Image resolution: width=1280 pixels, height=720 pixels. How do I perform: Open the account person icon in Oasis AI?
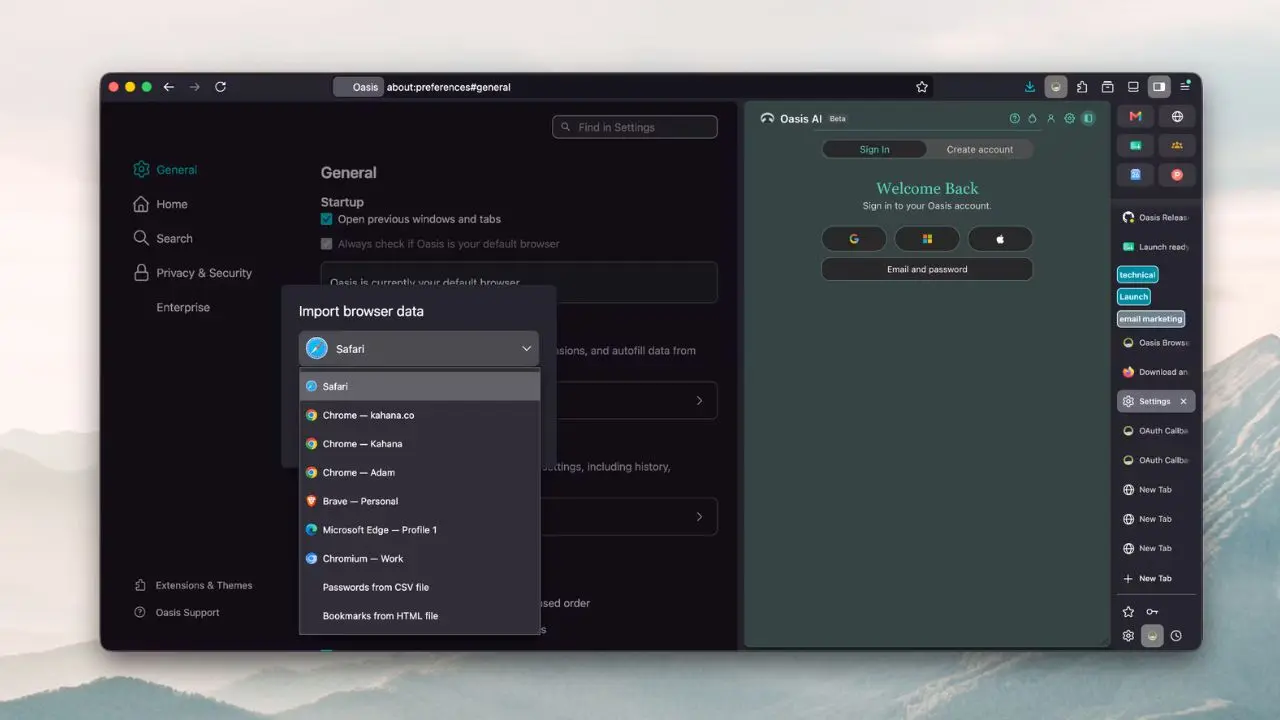(x=1051, y=118)
